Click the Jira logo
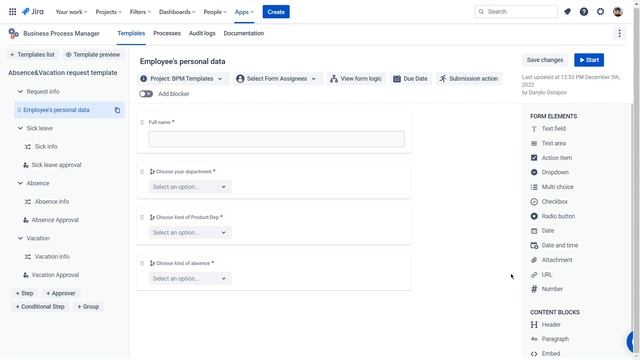Viewport: 640px width, 360px height. (33, 12)
